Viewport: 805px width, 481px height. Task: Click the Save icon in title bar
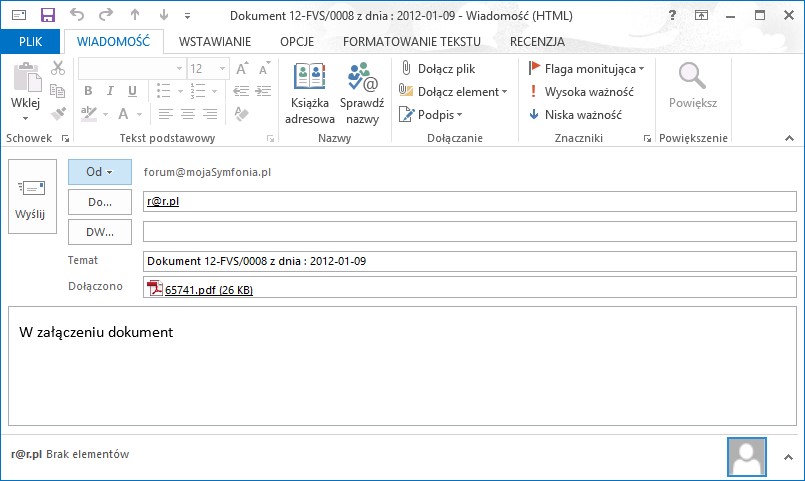pyautogui.click(x=48, y=15)
